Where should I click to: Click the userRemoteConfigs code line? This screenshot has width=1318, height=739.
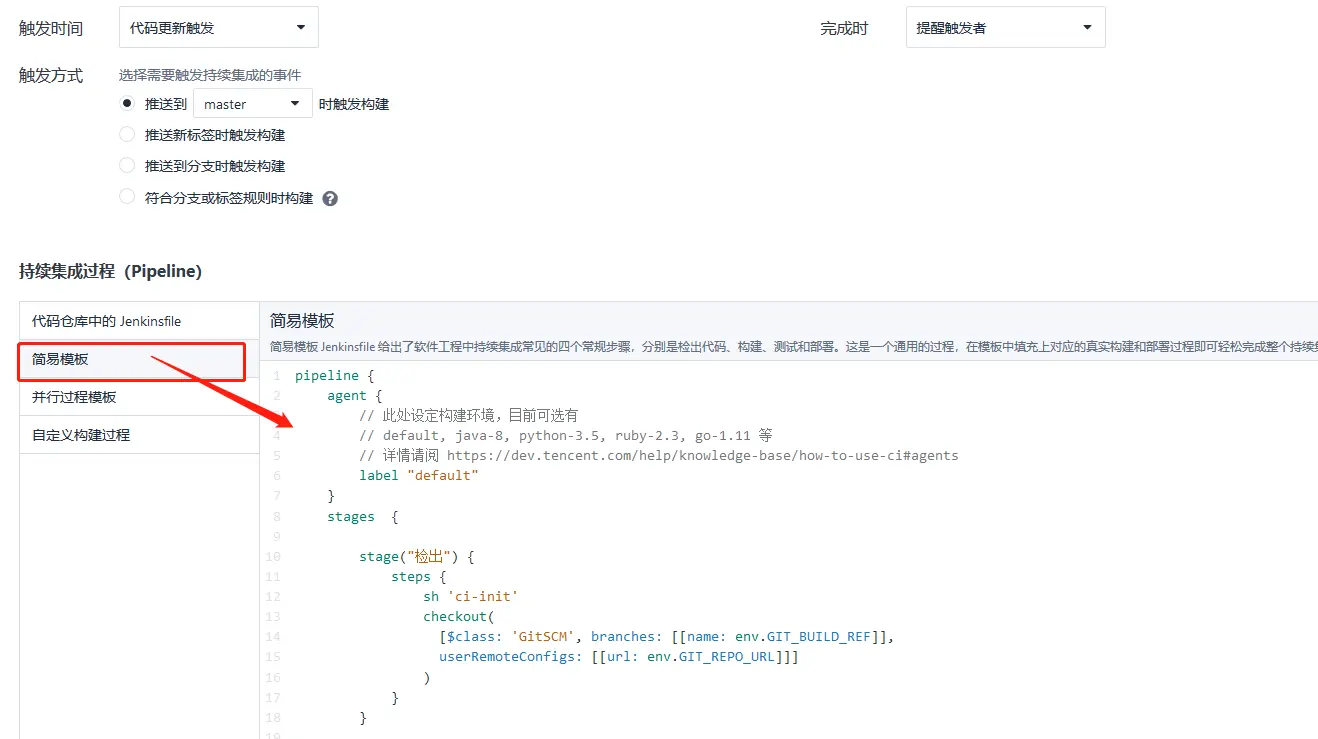tap(619, 656)
